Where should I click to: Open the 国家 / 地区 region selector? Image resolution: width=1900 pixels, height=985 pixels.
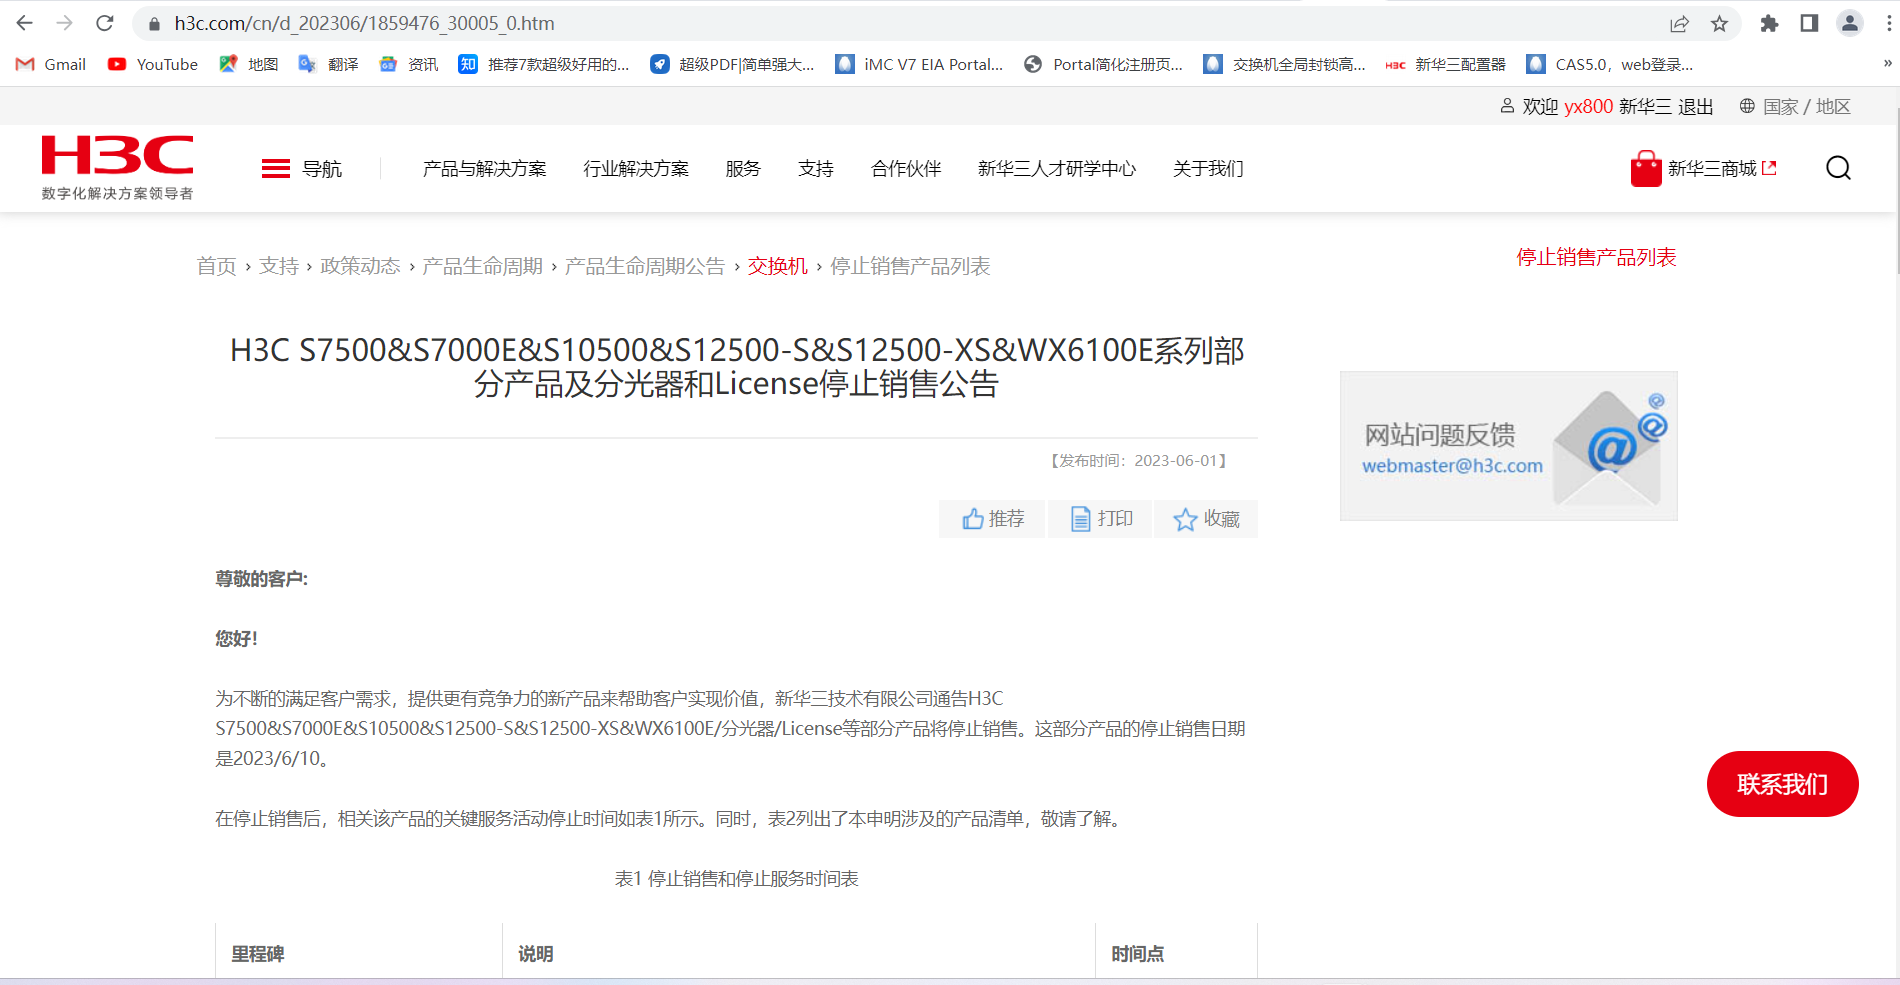[x=1795, y=106]
